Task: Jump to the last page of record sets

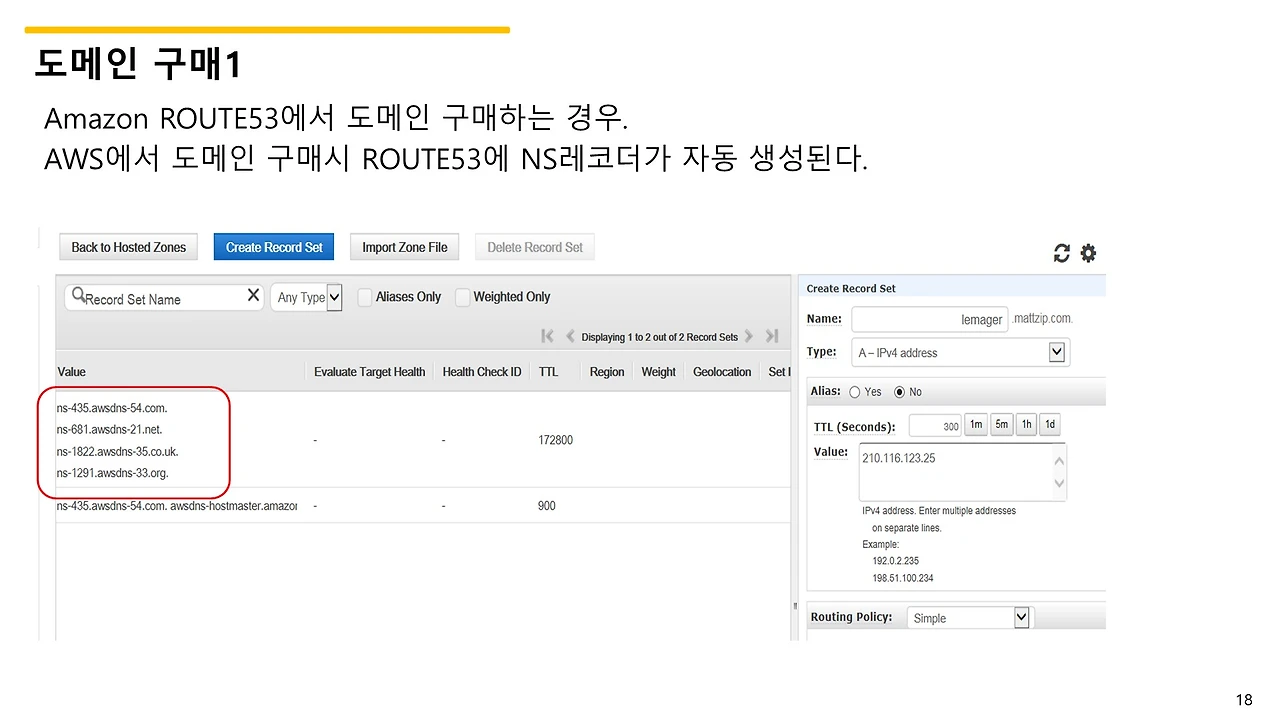Action: [772, 337]
